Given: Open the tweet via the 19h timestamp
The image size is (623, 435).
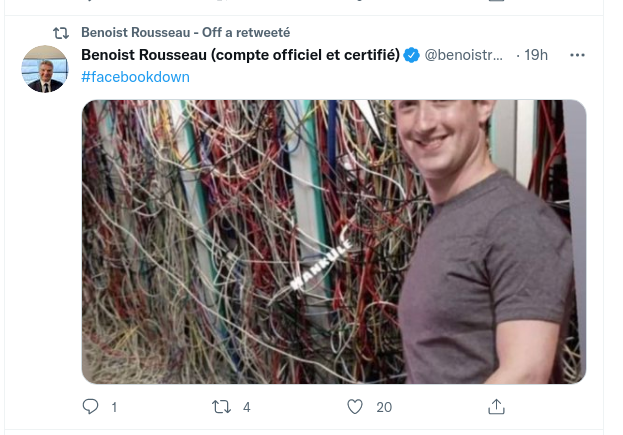Looking at the screenshot, I should tap(537, 55).
